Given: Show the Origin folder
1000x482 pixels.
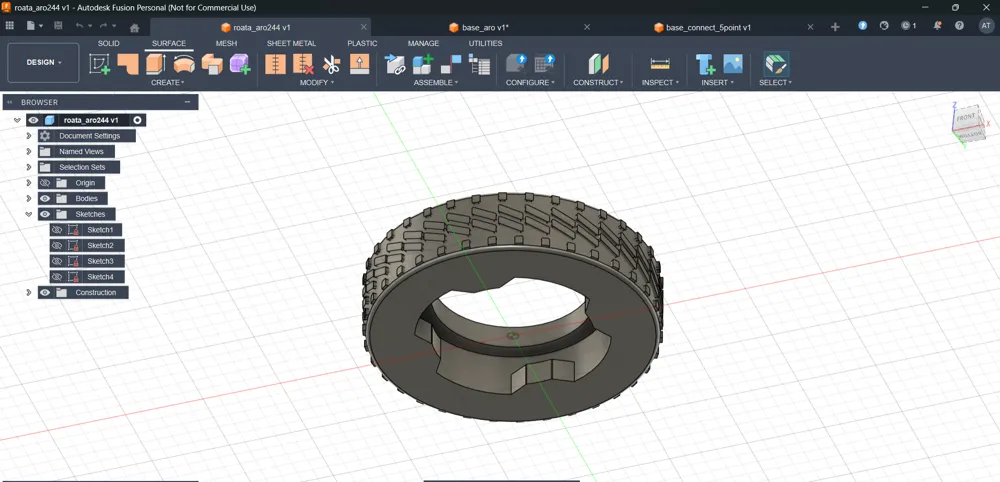Looking at the screenshot, I should coord(45,183).
